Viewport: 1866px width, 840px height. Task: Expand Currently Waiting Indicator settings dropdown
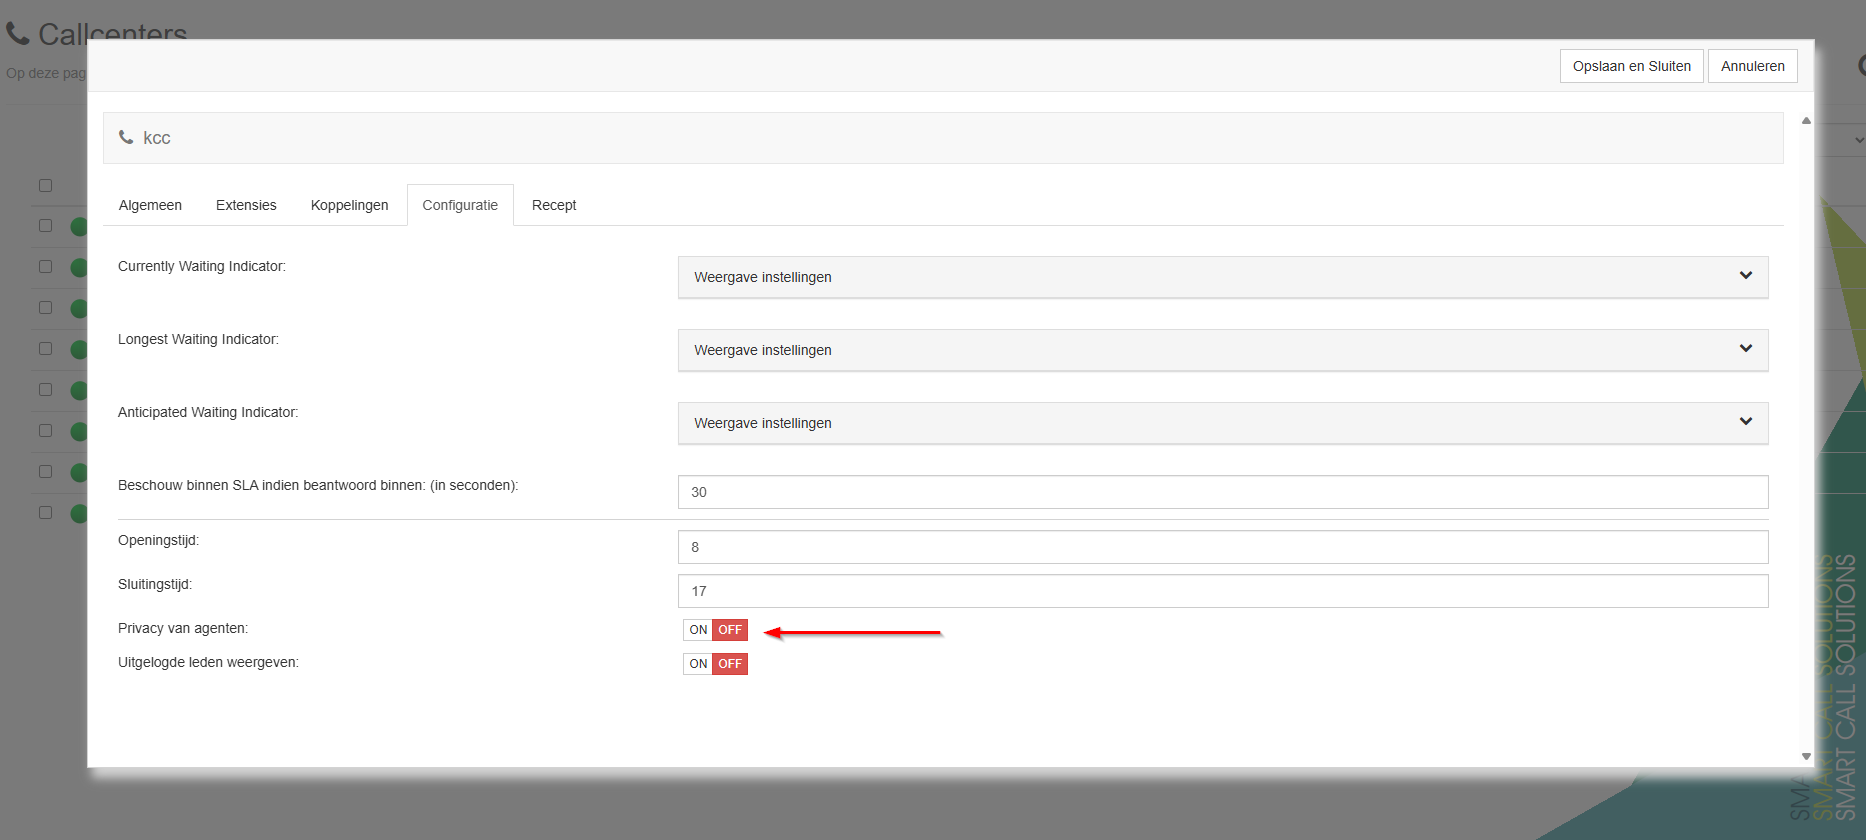(x=1222, y=277)
